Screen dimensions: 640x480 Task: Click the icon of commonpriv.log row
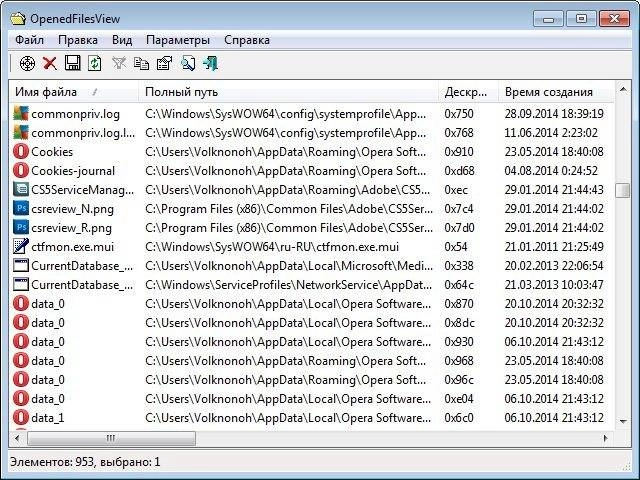tap(21, 113)
